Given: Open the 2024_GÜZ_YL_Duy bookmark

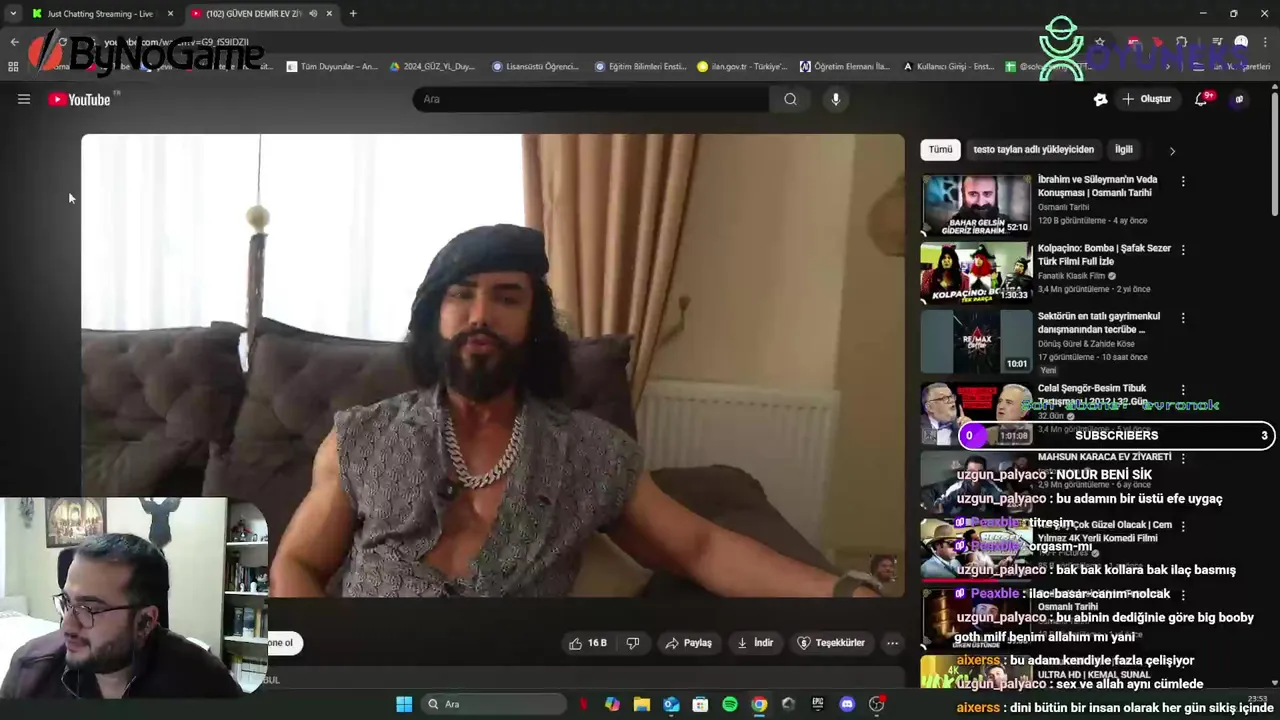Looking at the screenshot, I should [432, 67].
